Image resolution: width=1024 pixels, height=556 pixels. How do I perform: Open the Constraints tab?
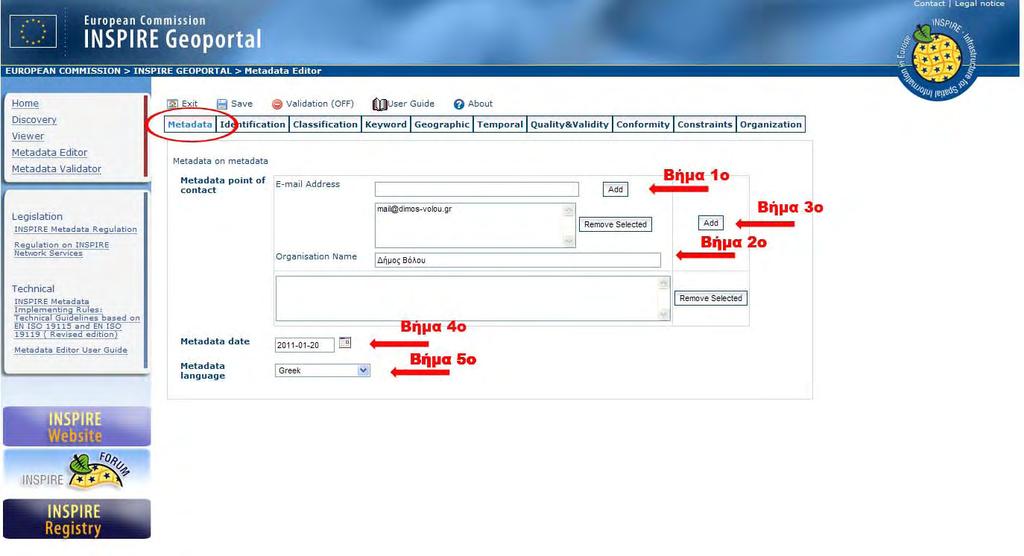point(705,124)
